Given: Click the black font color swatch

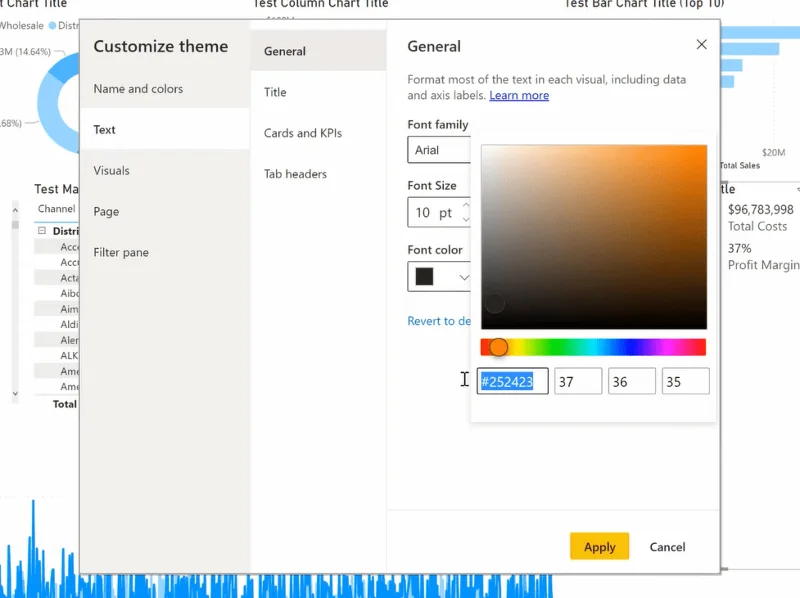Looking at the screenshot, I should click(x=424, y=277).
